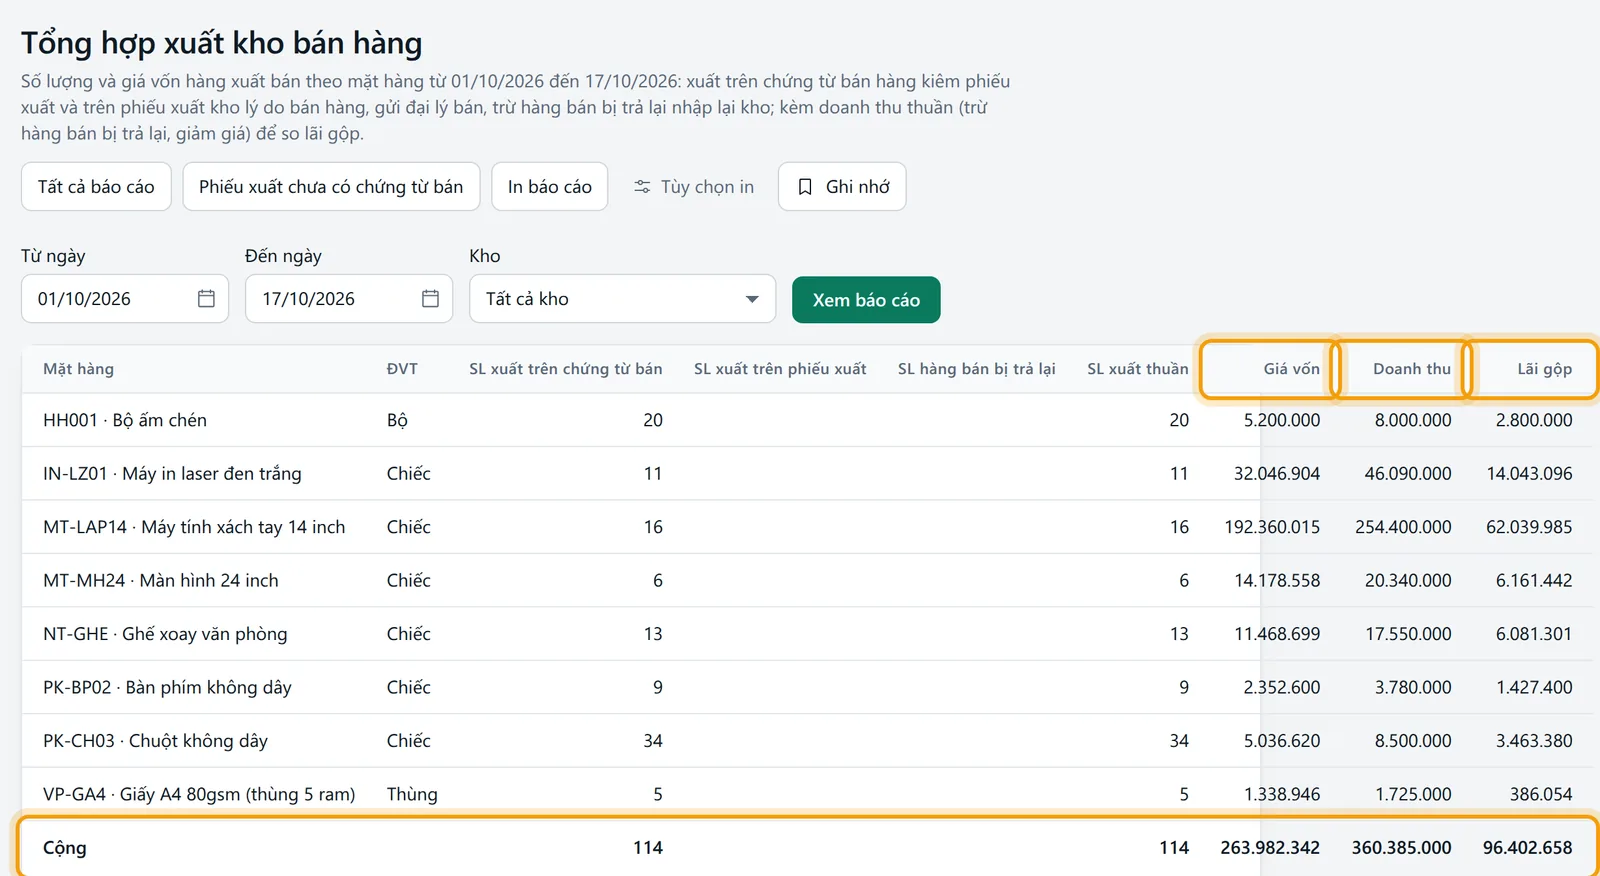Screen dimensions: 1600x876
Task: Click the SL xuất trên chứng từ bán header
Action: tap(566, 369)
